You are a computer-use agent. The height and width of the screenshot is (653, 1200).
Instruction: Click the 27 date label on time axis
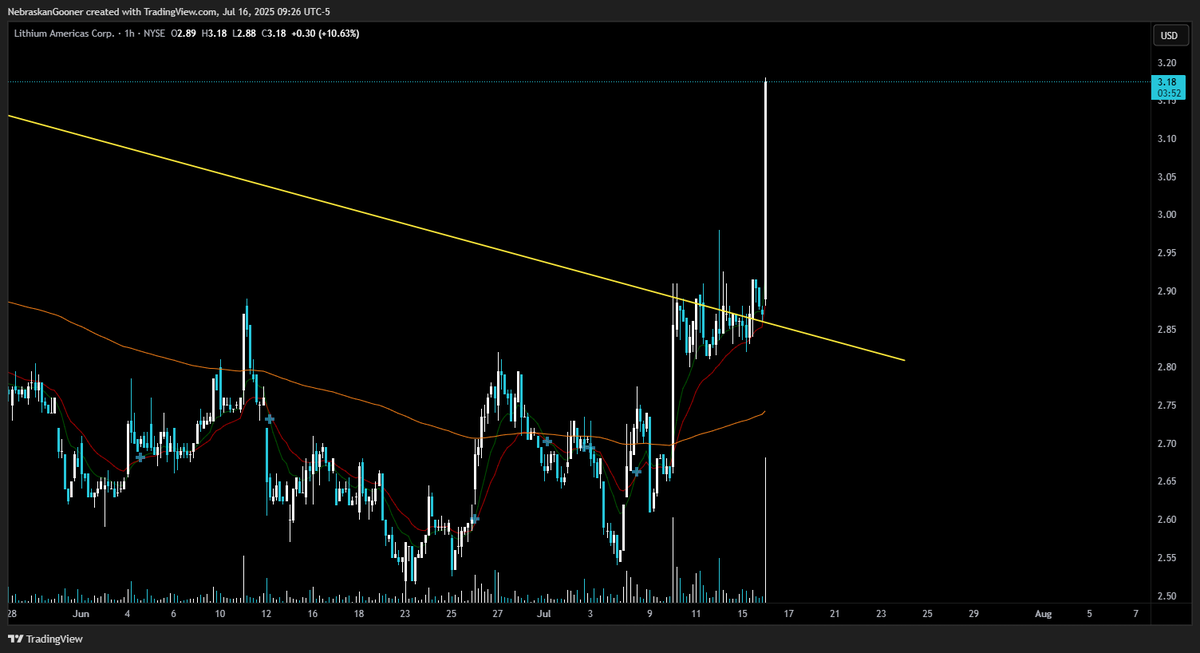497,615
